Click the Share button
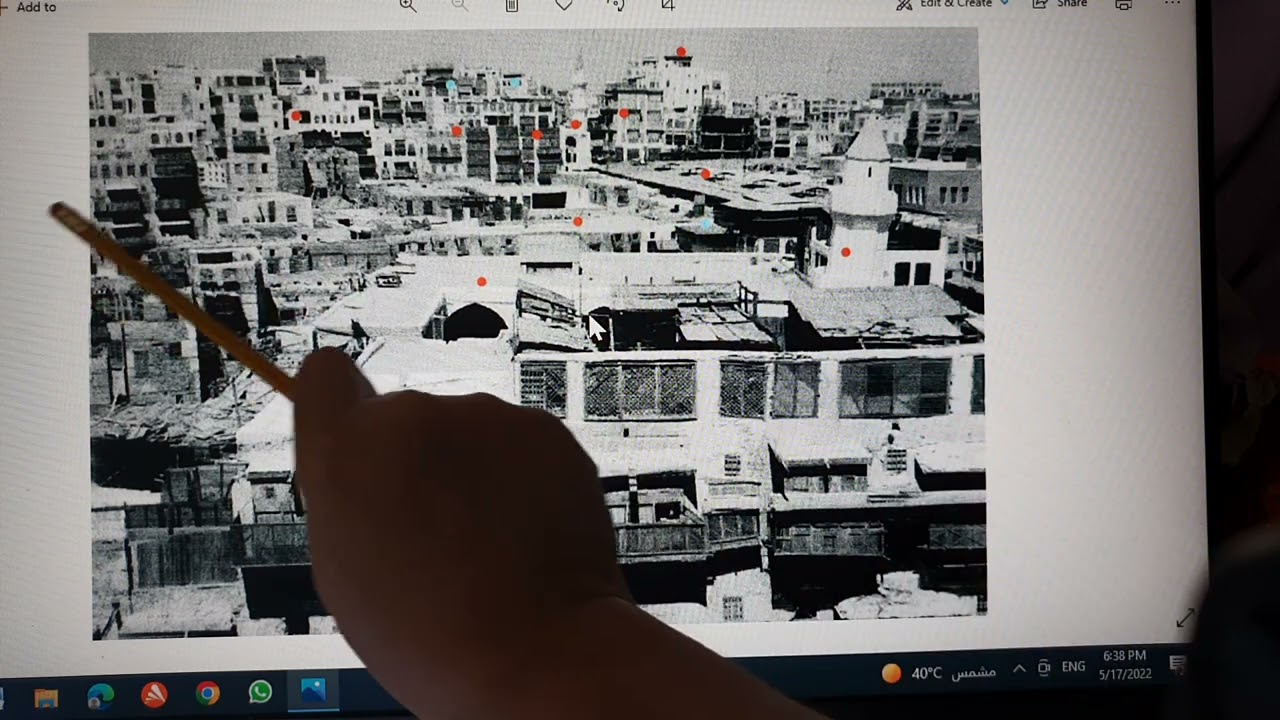This screenshot has height=720, width=1280. tap(1060, 4)
